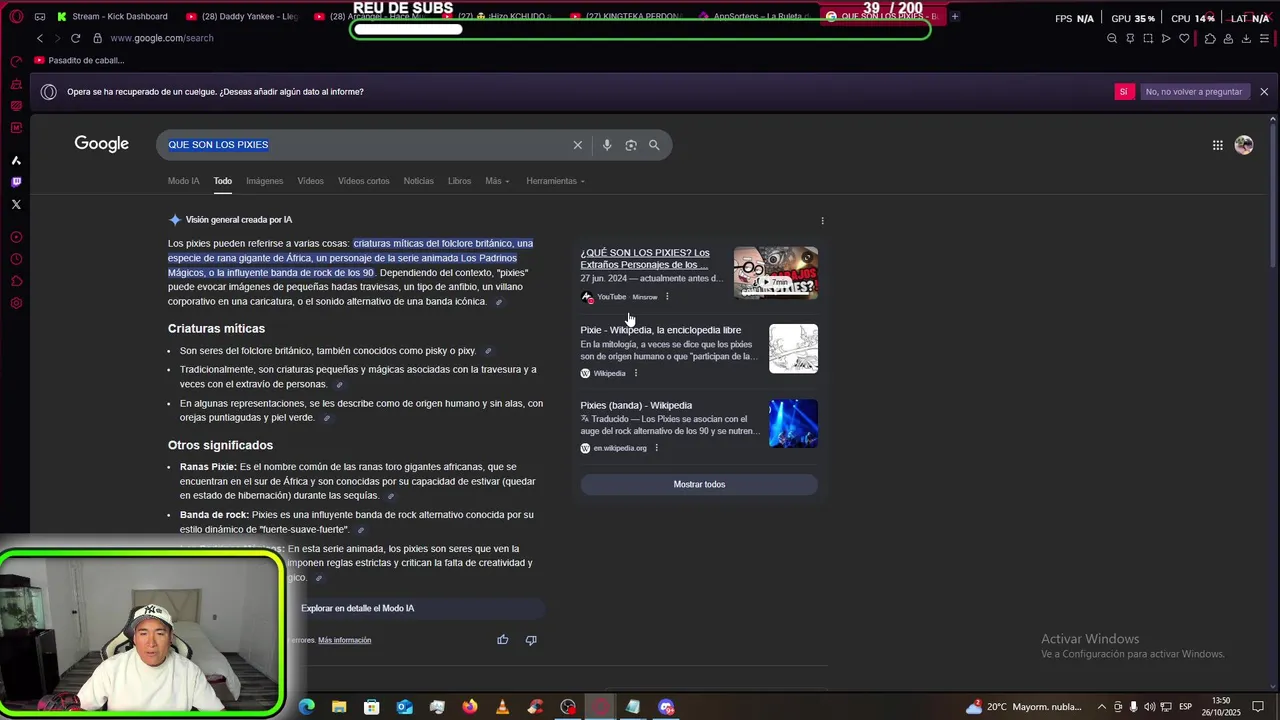The width and height of the screenshot is (1280, 720).
Task: Open the snapshot capture tool icon
Action: point(1148,38)
